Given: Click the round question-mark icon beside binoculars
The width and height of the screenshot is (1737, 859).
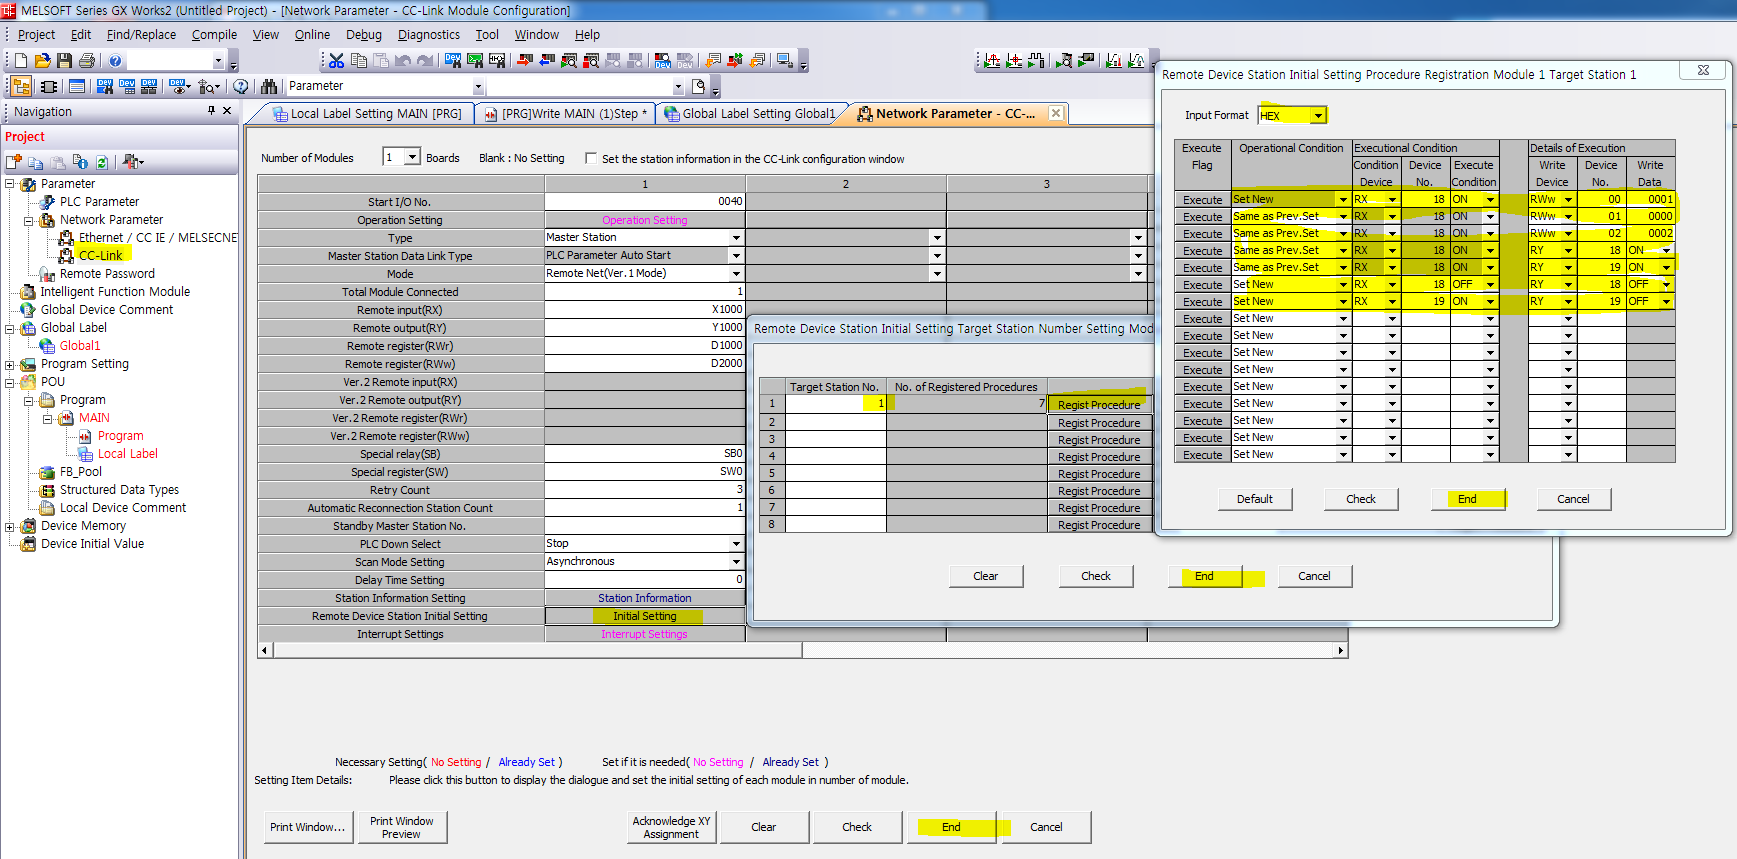Looking at the screenshot, I should pyautogui.click(x=240, y=87).
